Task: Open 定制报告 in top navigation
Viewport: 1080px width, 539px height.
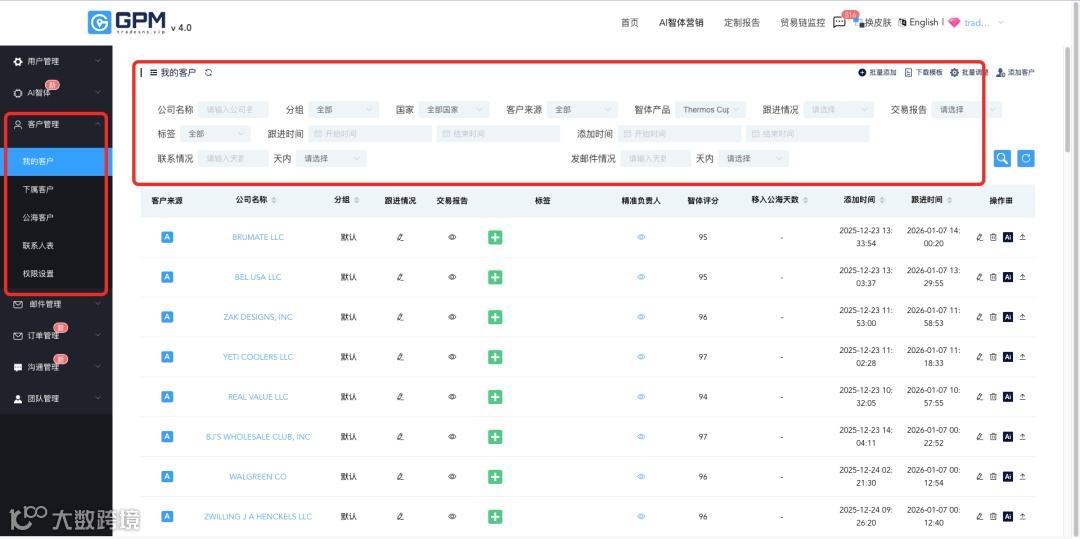Action: tap(742, 23)
